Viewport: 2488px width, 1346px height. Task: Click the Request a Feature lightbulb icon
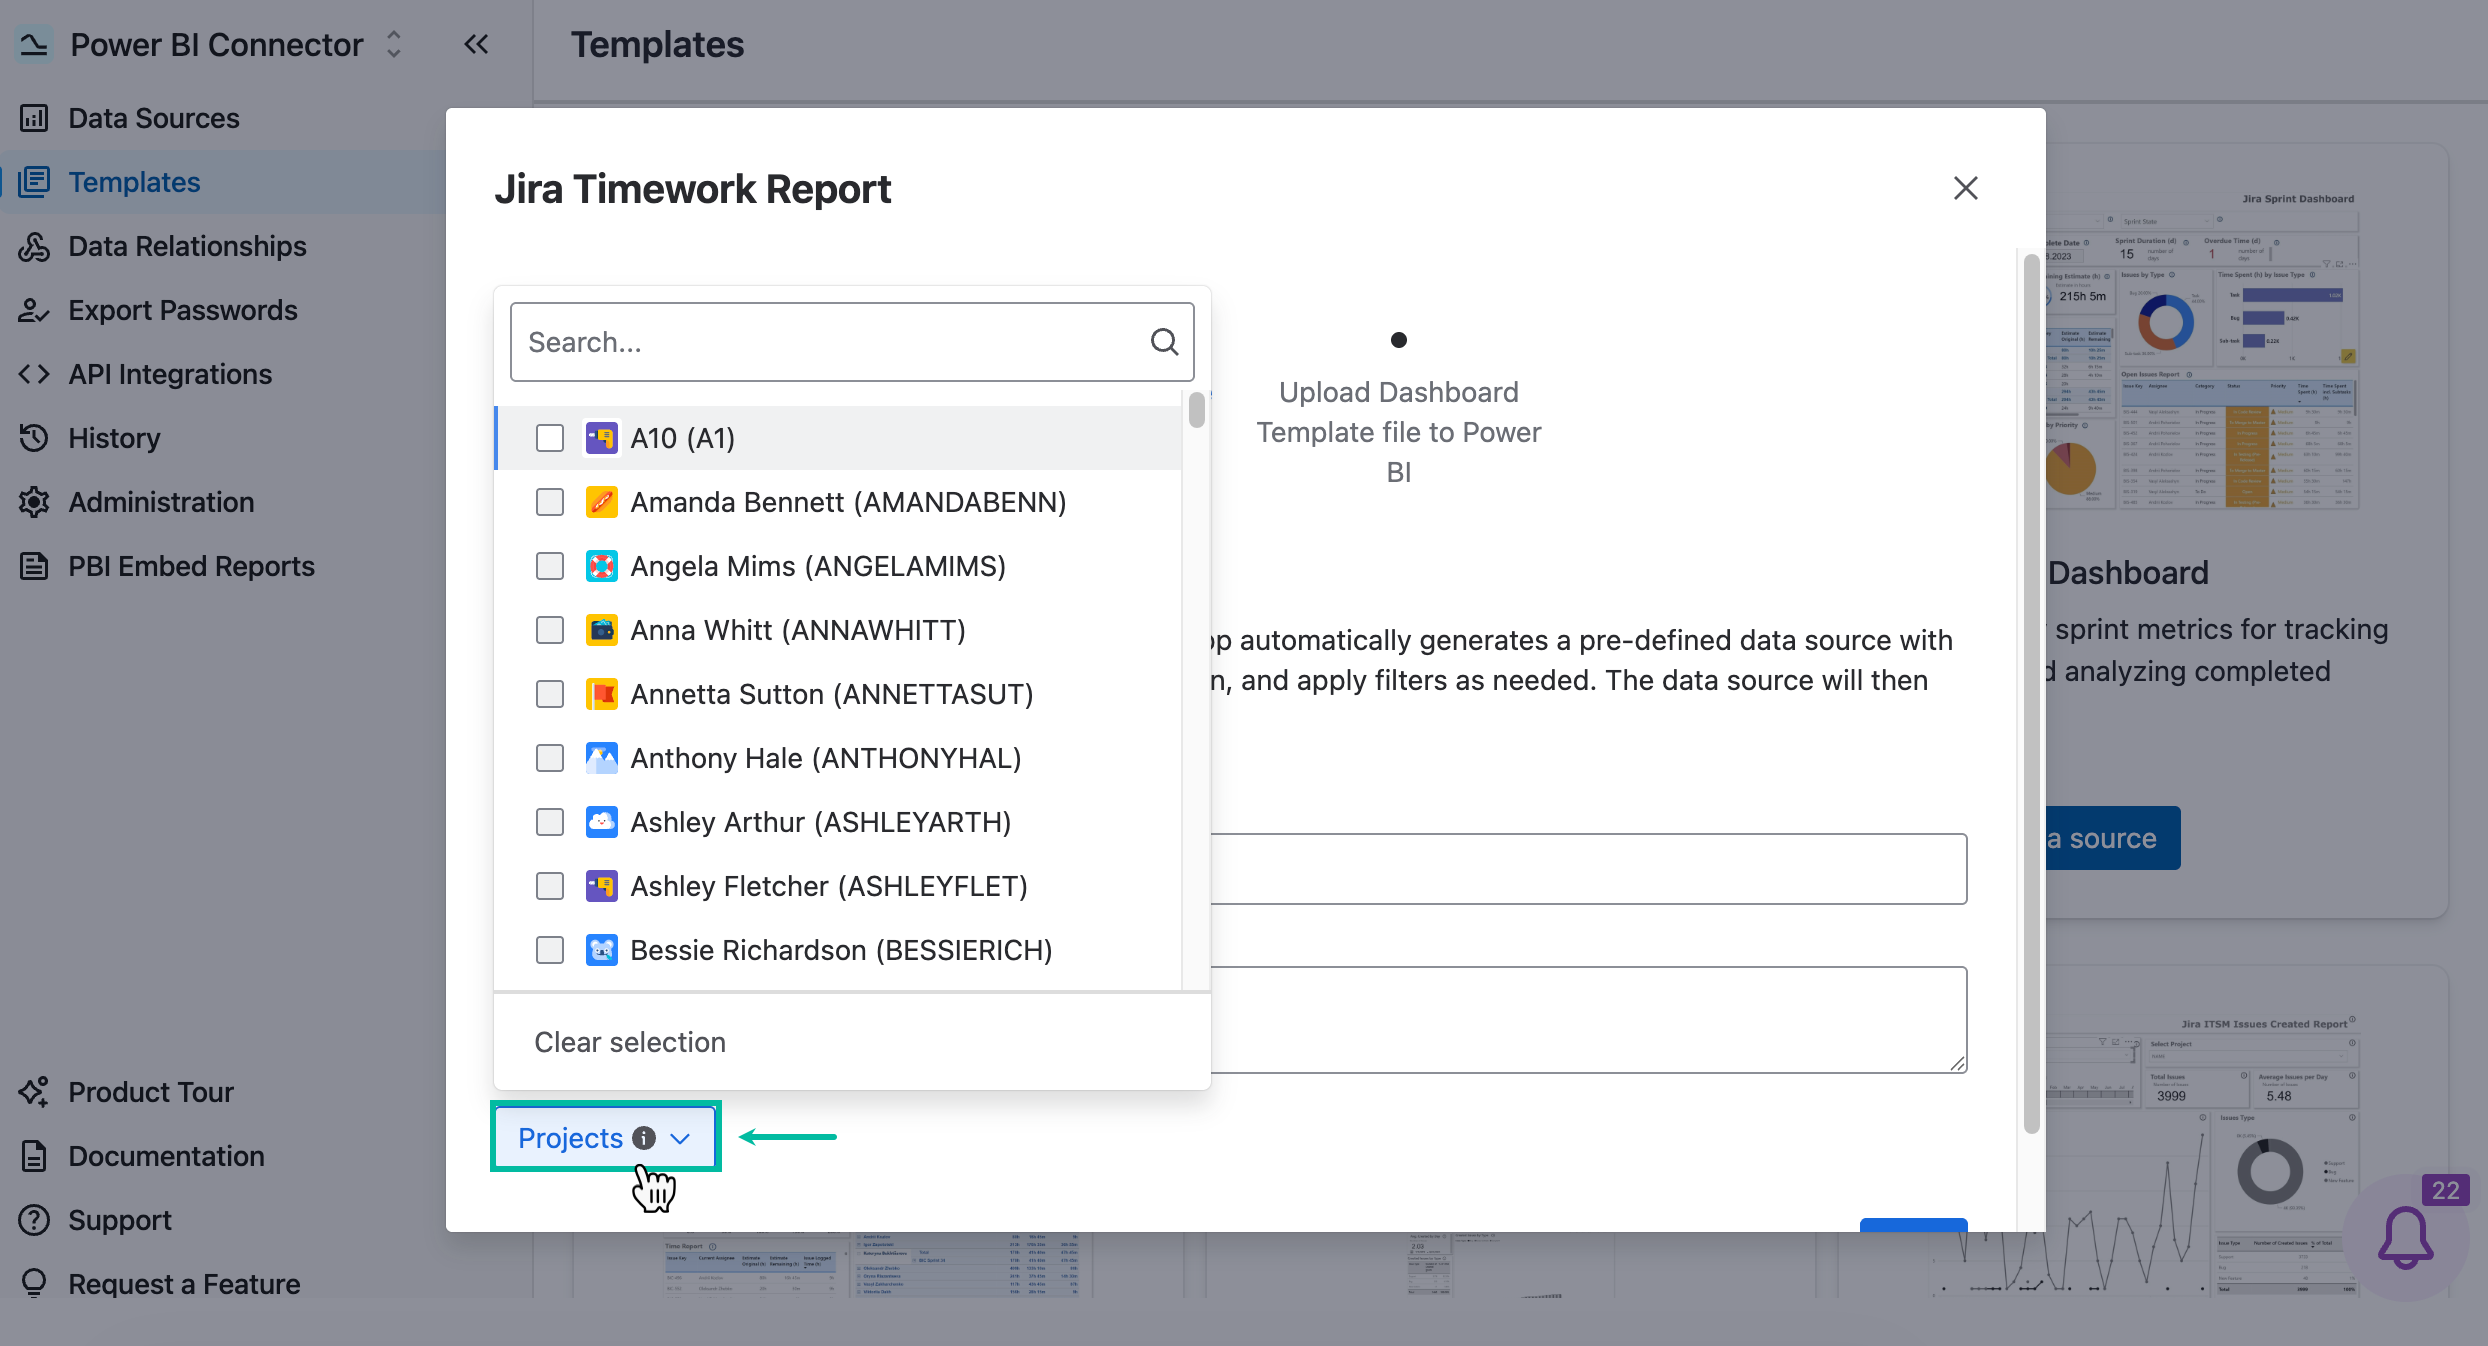(x=34, y=1284)
